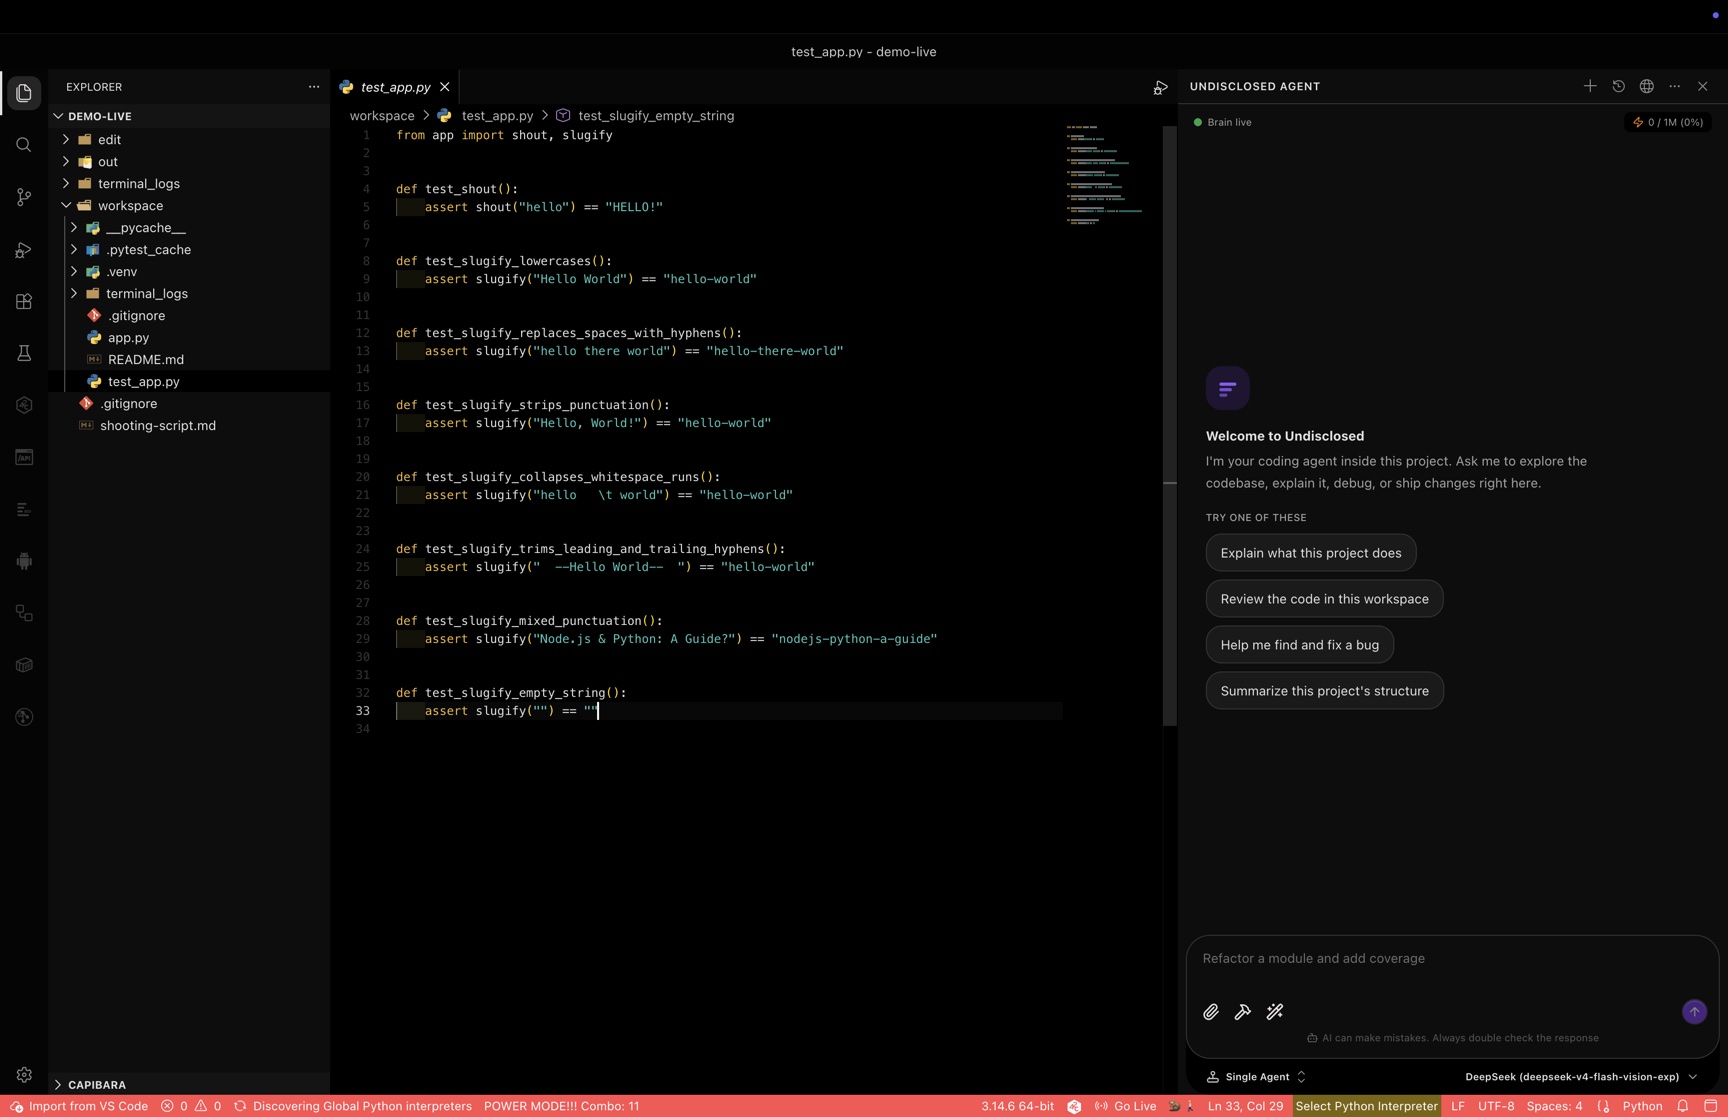
Task: Open agent chat history icon
Action: point(1618,86)
